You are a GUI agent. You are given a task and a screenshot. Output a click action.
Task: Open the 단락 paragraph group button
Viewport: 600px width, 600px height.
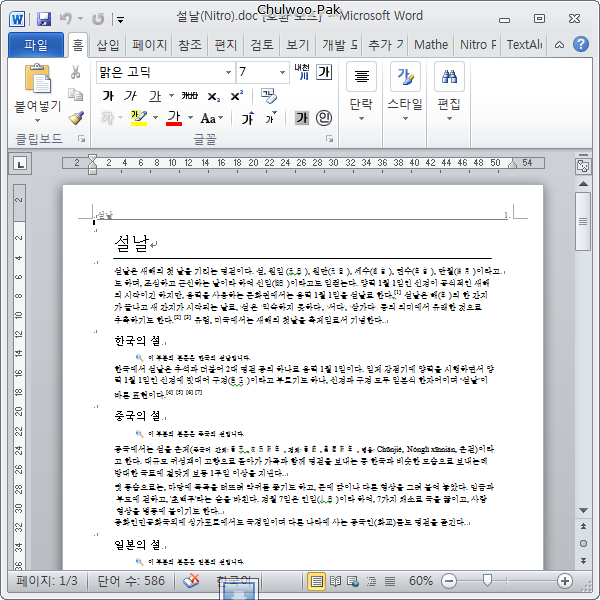361,92
